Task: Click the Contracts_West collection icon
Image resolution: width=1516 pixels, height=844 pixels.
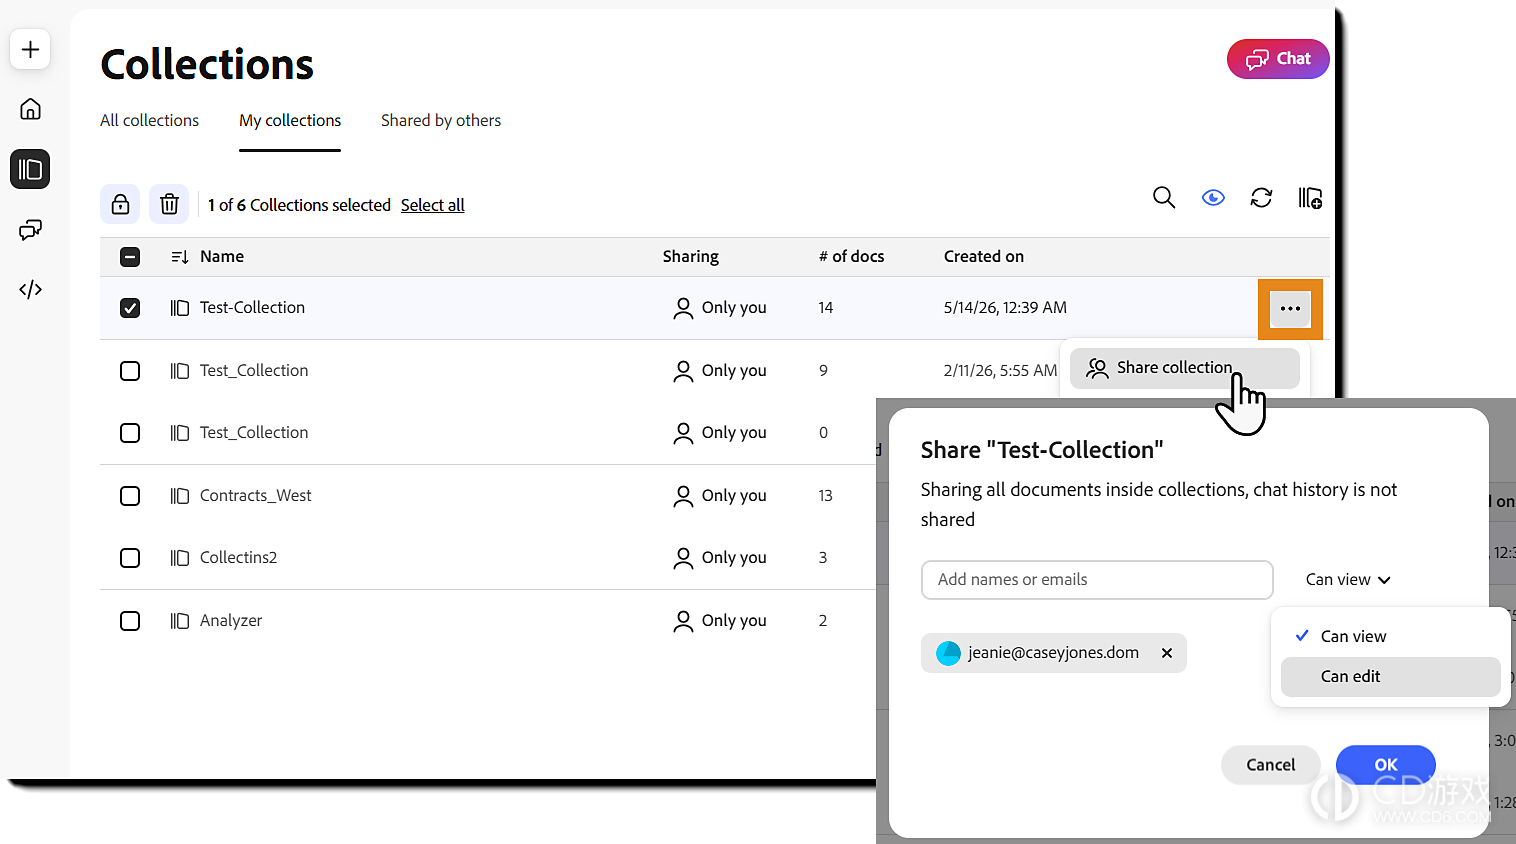Action: (x=180, y=496)
